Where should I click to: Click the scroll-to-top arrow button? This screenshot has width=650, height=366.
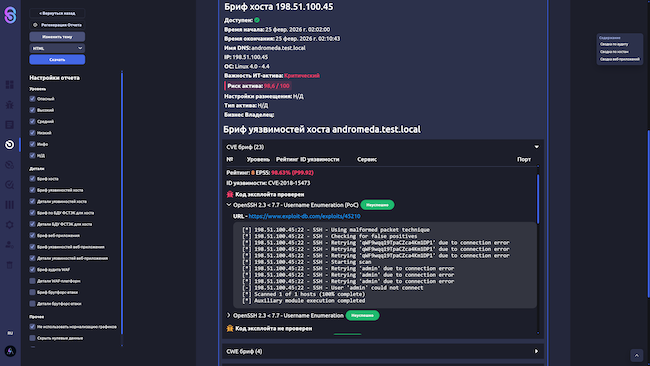[637, 355]
